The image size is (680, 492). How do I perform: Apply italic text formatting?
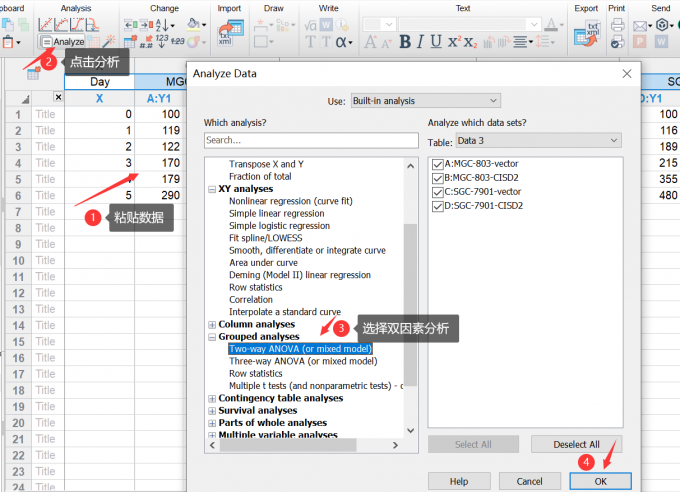421,42
